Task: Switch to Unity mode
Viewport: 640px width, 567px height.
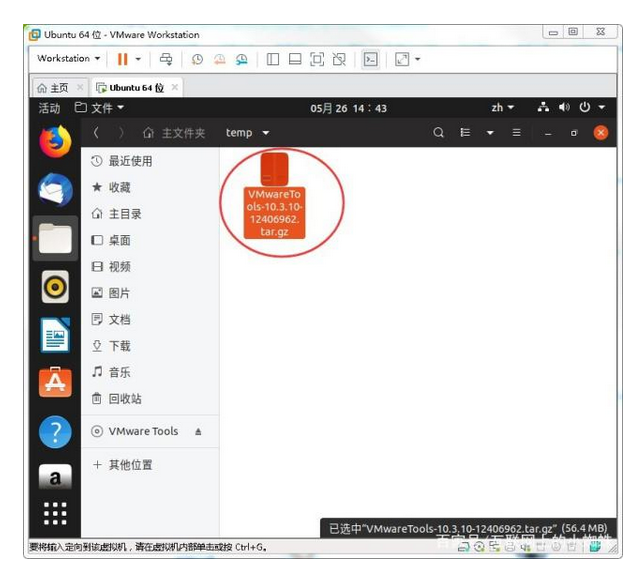Action: (339, 59)
